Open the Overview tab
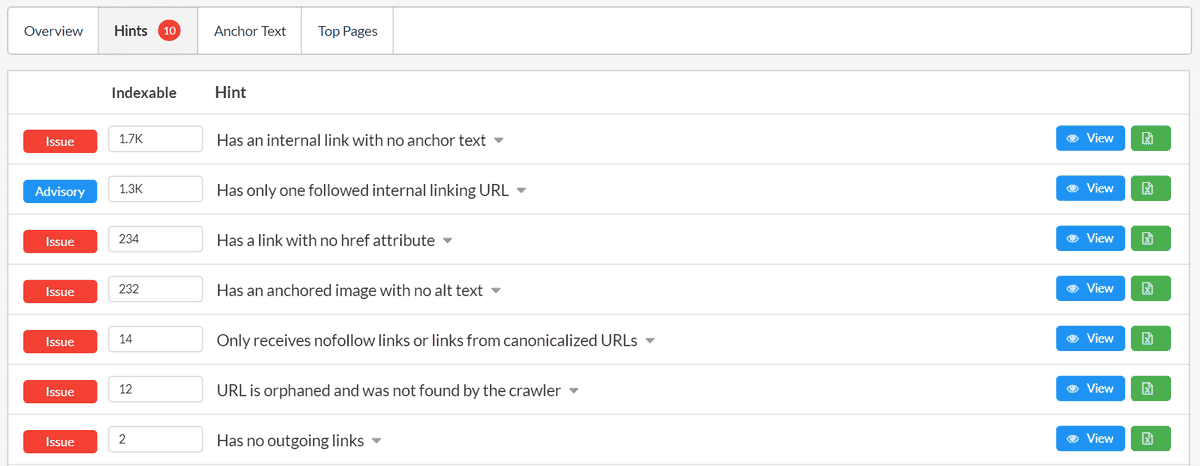This screenshot has height=466, width=1200. pyautogui.click(x=53, y=31)
